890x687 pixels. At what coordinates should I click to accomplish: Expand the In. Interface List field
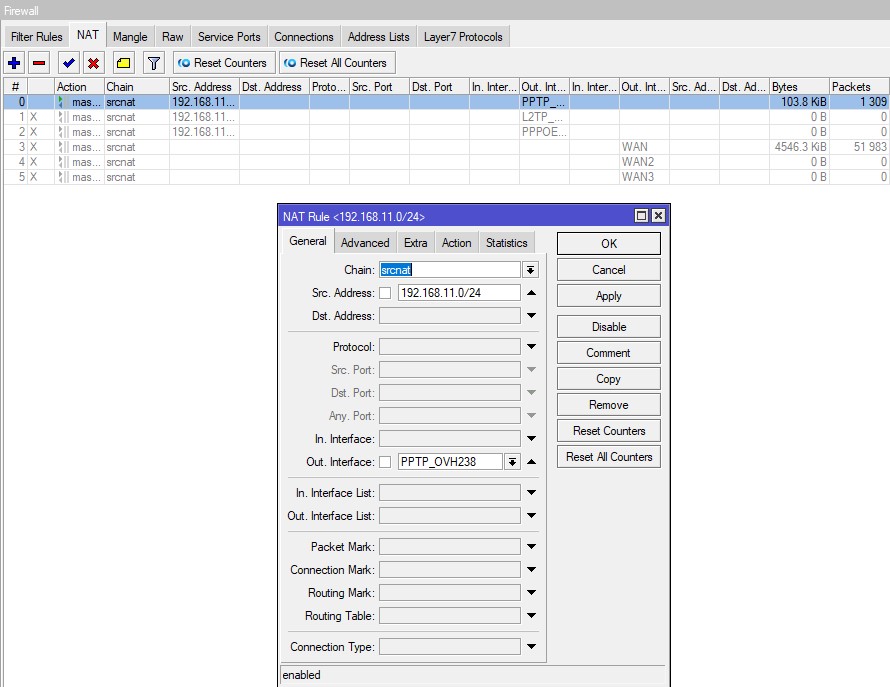coord(531,492)
